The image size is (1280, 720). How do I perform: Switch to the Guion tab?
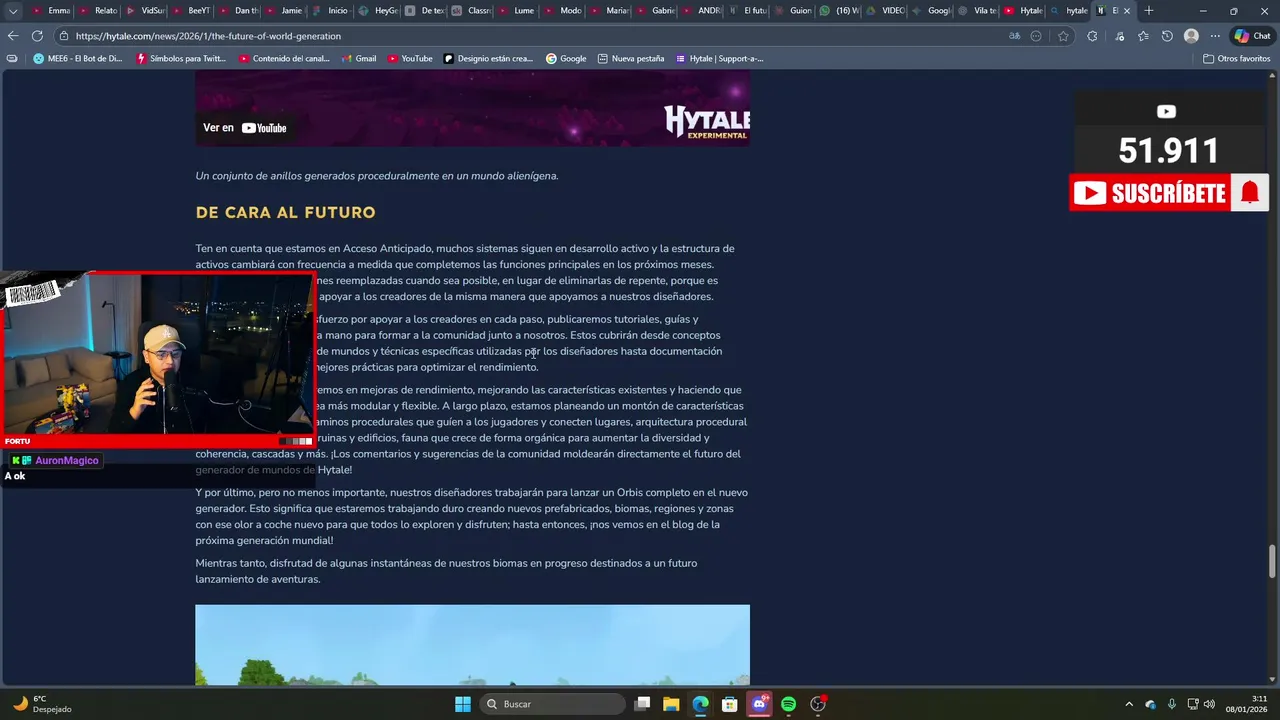coord(794,11)
